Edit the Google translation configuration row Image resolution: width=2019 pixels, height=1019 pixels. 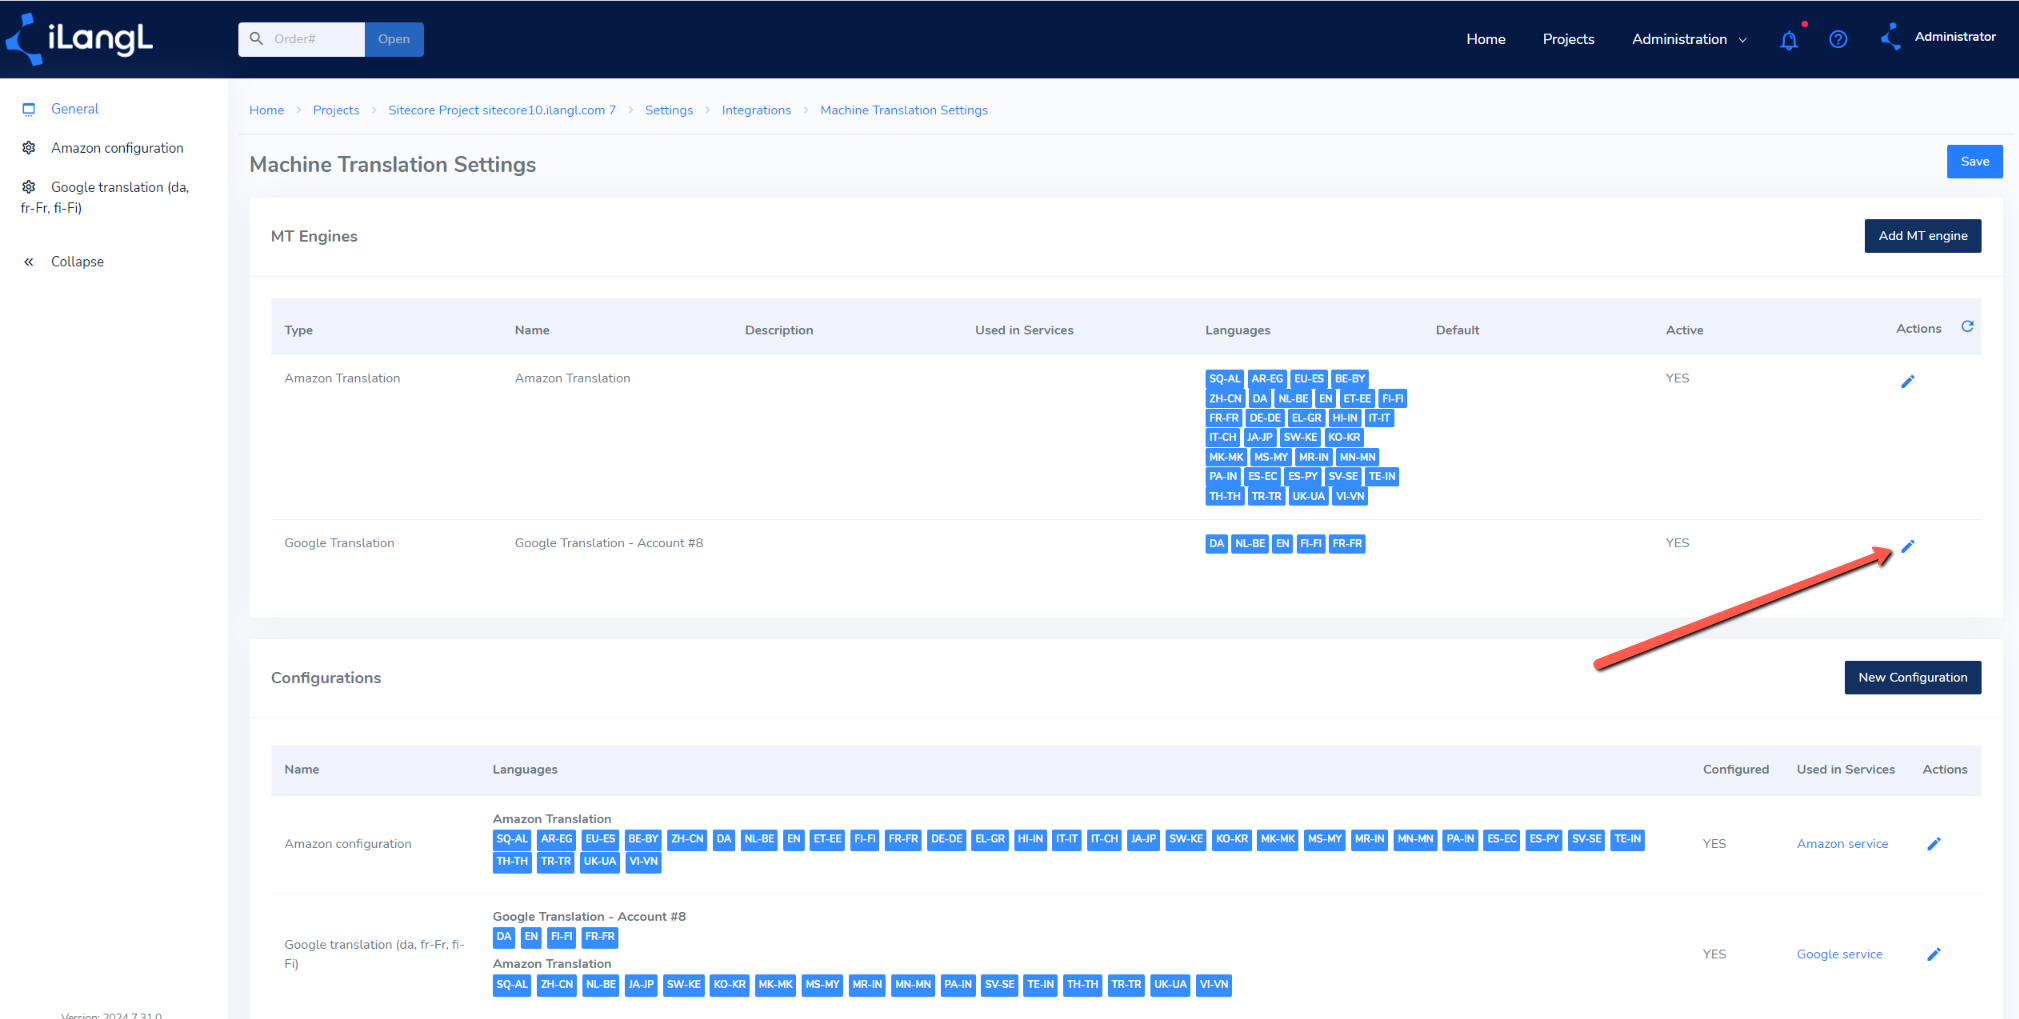(x=1933, y=954)
